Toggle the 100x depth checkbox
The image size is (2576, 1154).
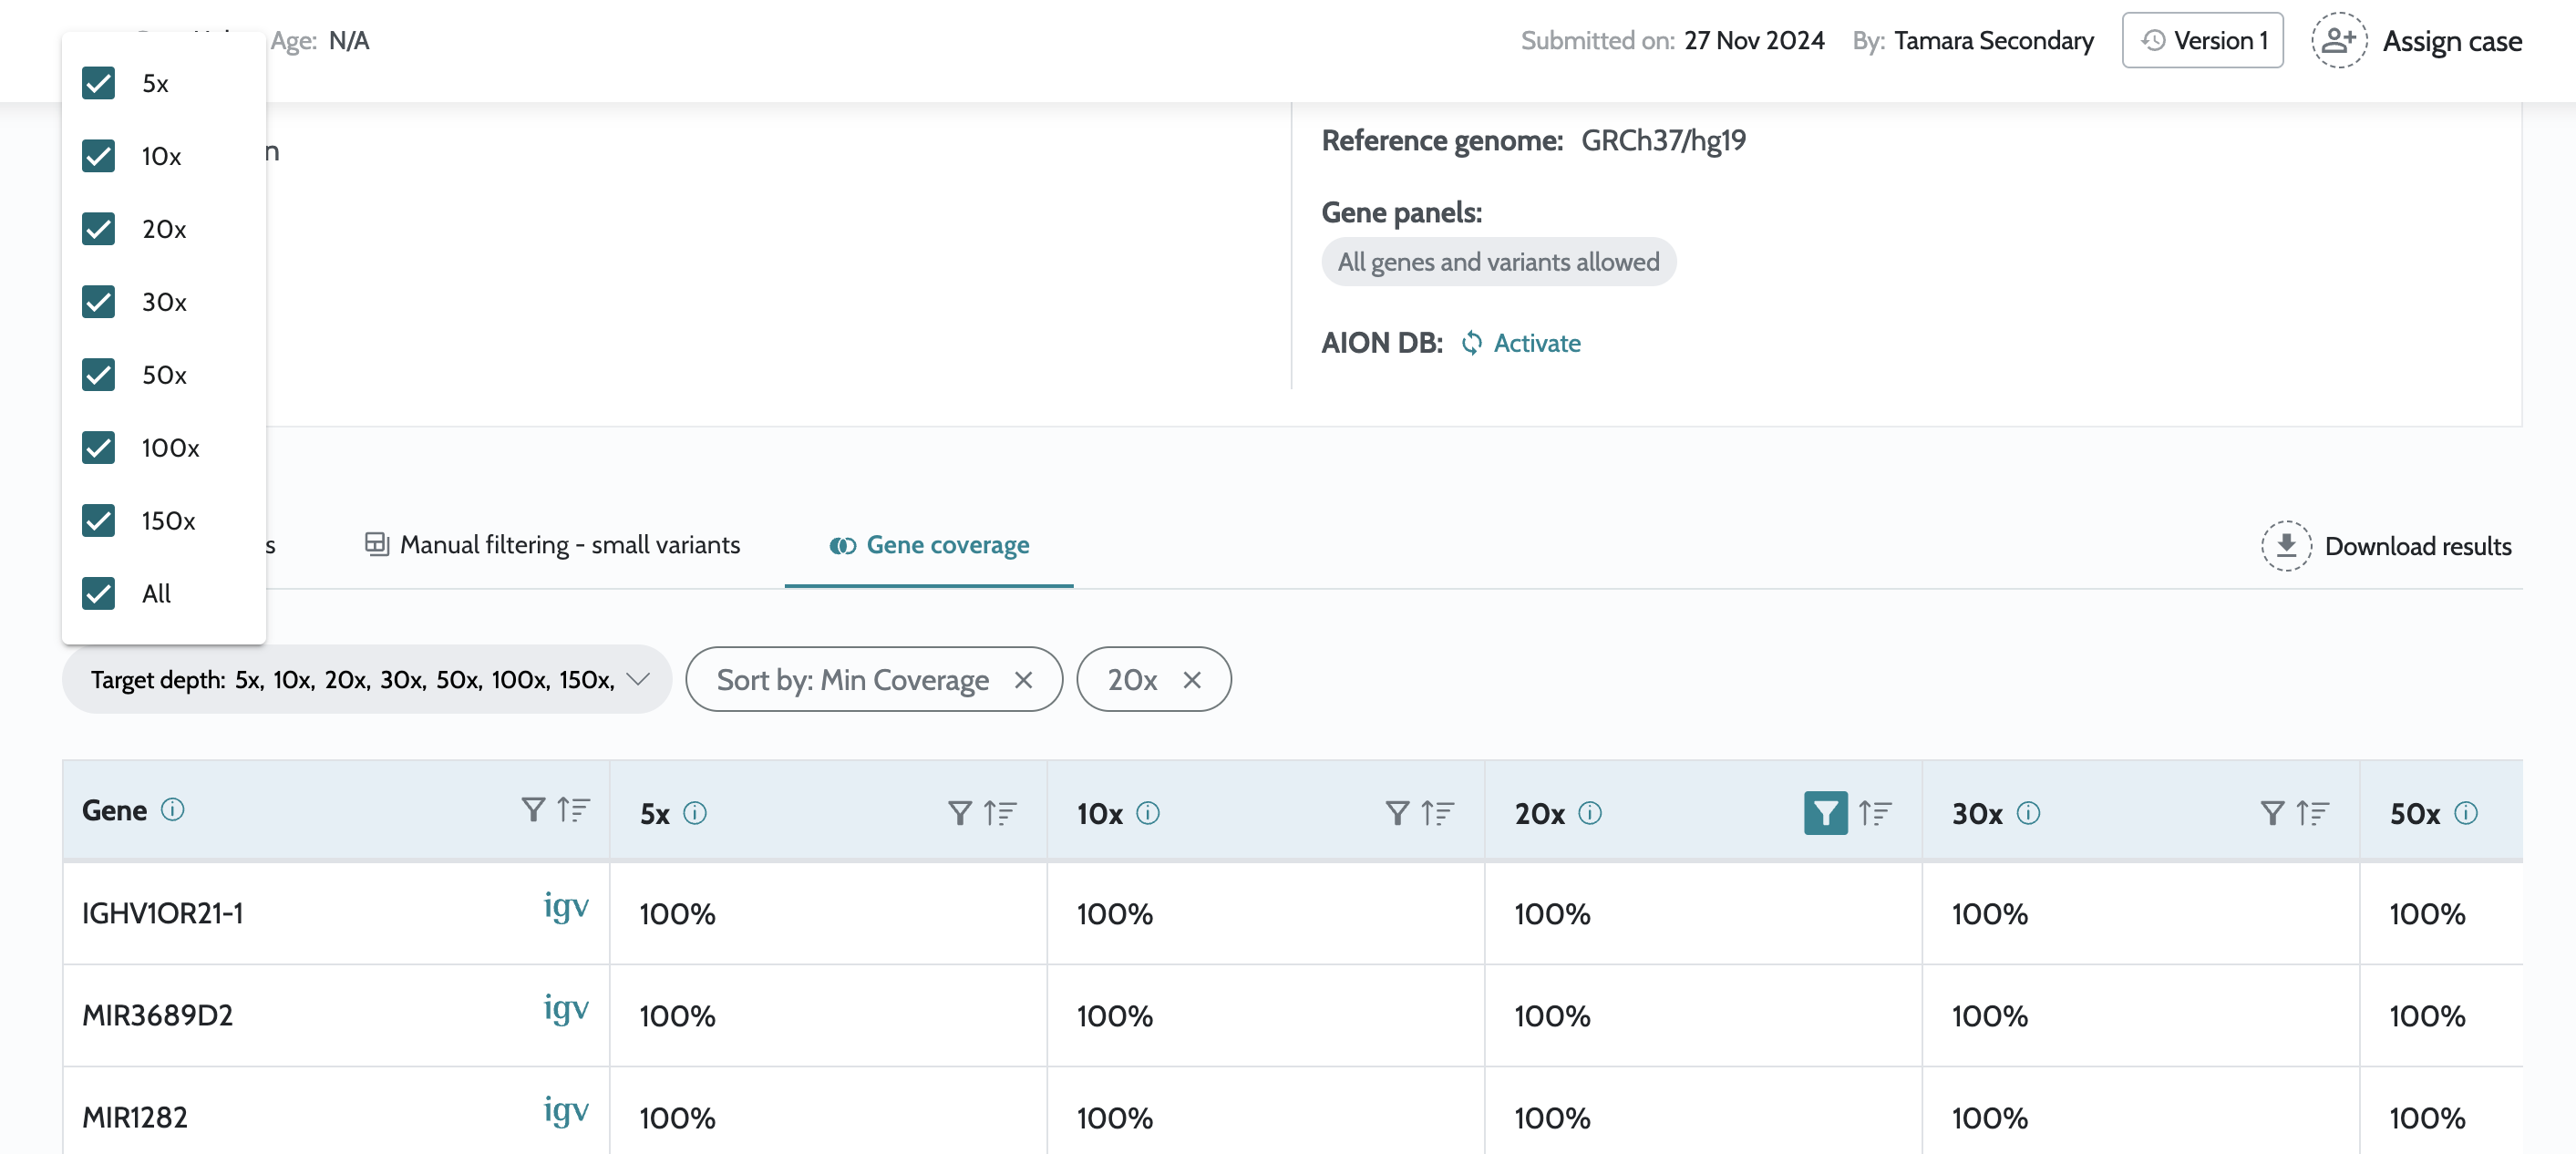99,447
